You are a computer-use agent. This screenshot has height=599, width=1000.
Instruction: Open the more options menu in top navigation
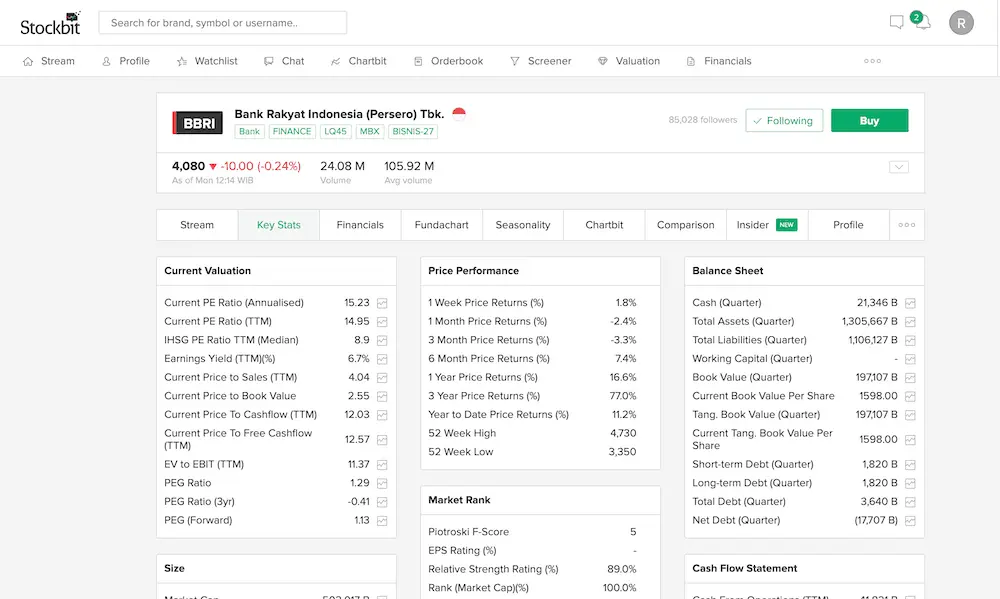coord(872,61)
